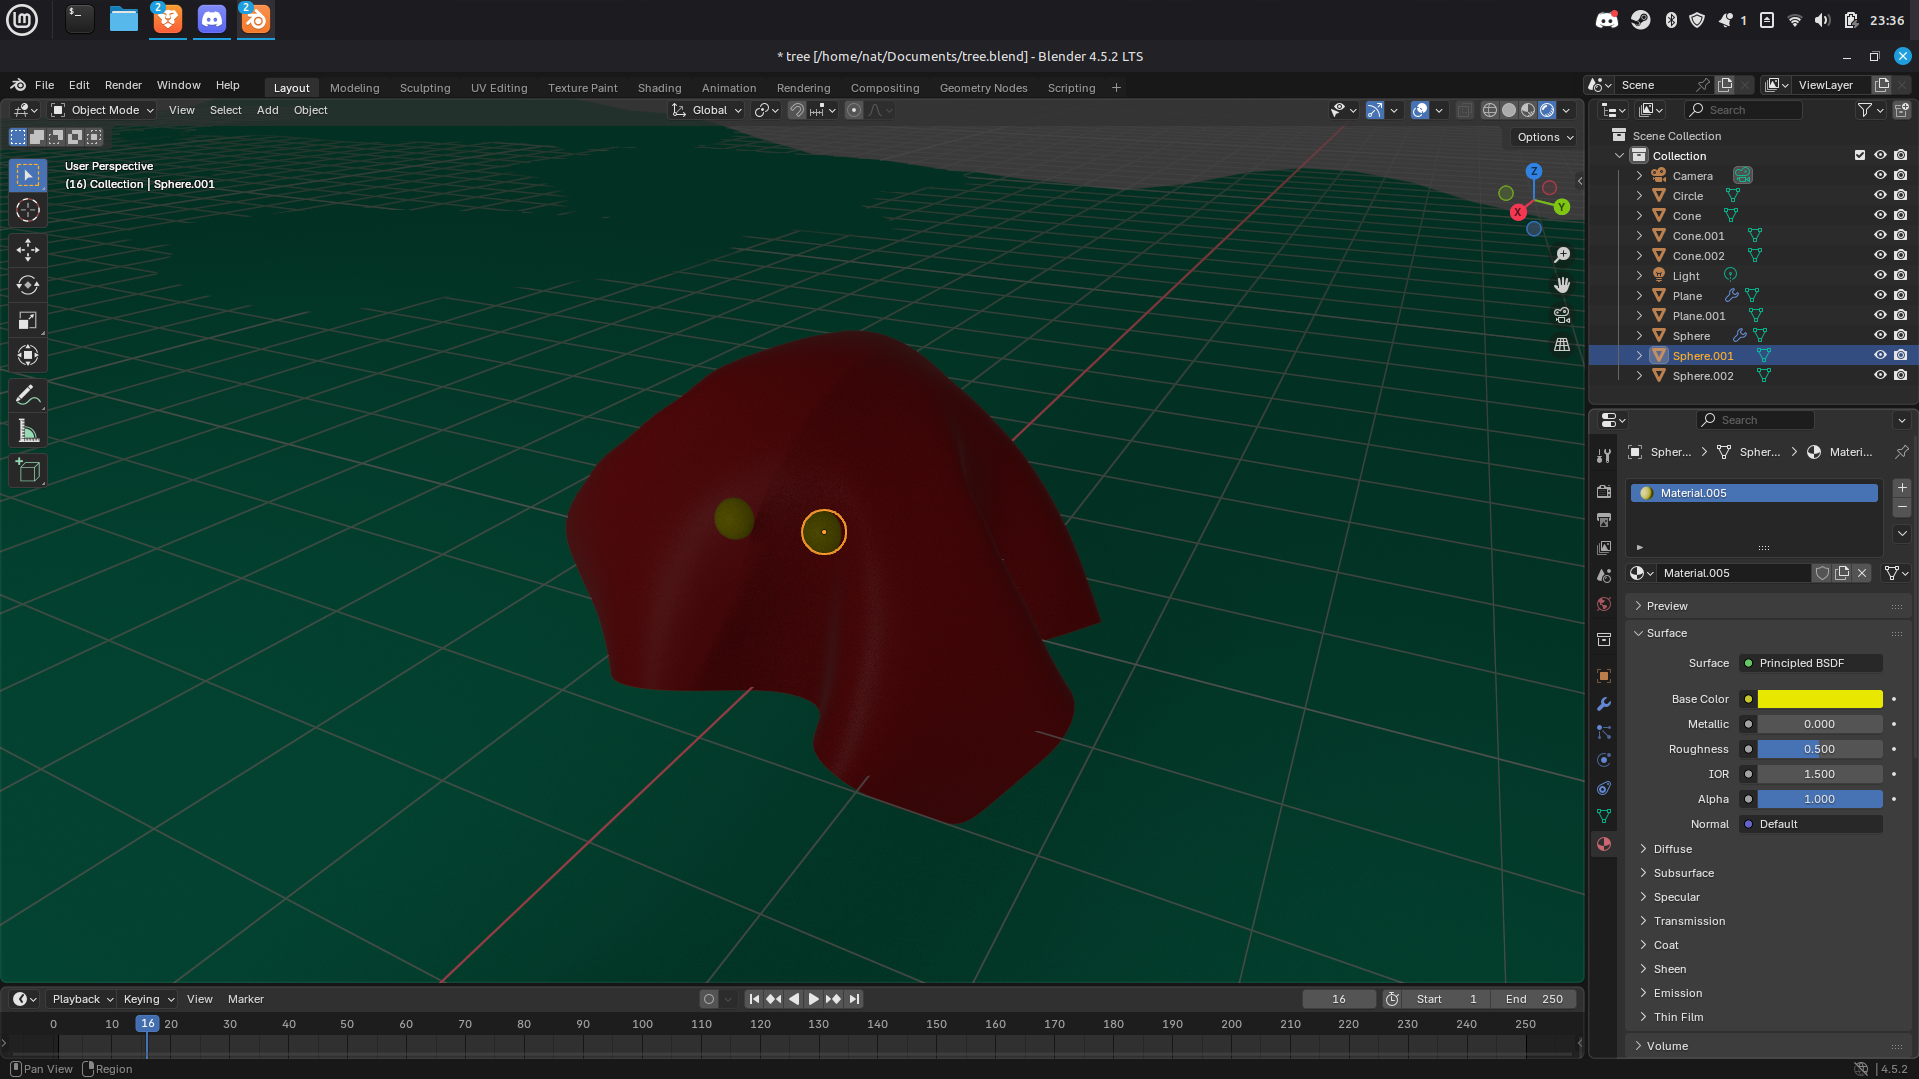The height and width of the screenshot is (1079, 1919).
Task: Choose the Measure tool
Action: (x=28, y=432)
